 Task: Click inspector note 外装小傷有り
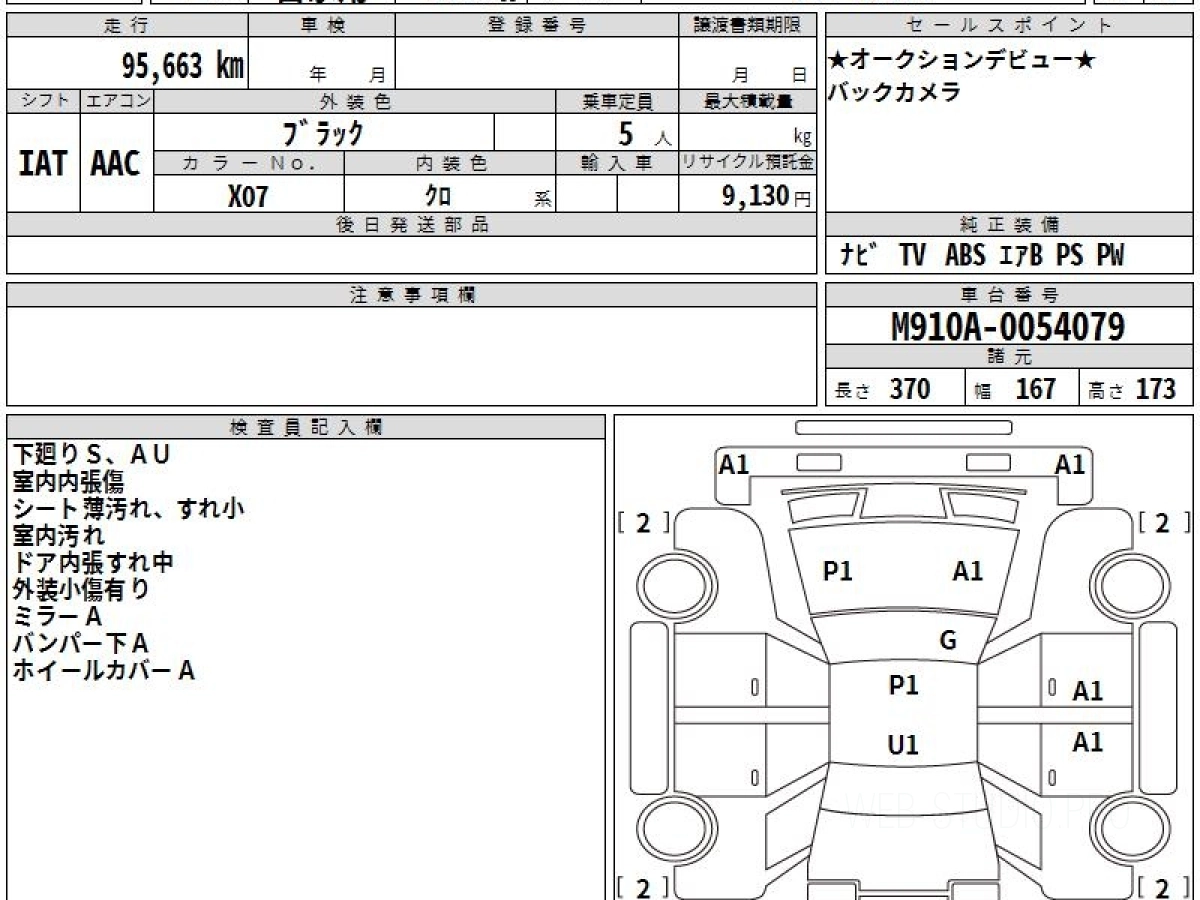(x=81, y=589)
